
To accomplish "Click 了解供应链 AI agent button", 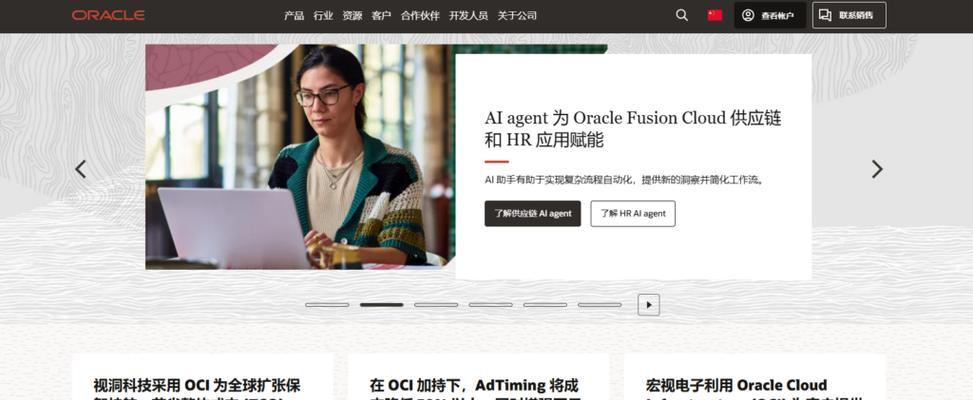I will tap(532, 213).
